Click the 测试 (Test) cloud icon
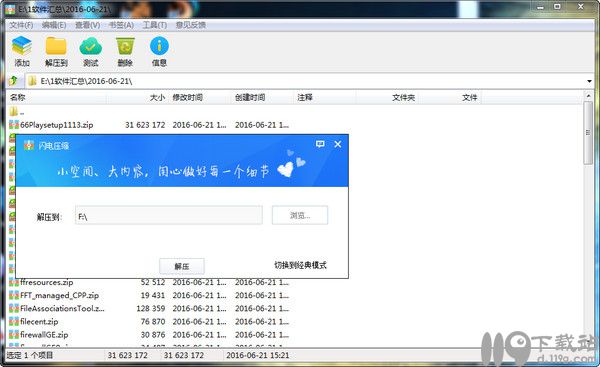The height and width of the screenshot is (367, 600). (90, 46)
